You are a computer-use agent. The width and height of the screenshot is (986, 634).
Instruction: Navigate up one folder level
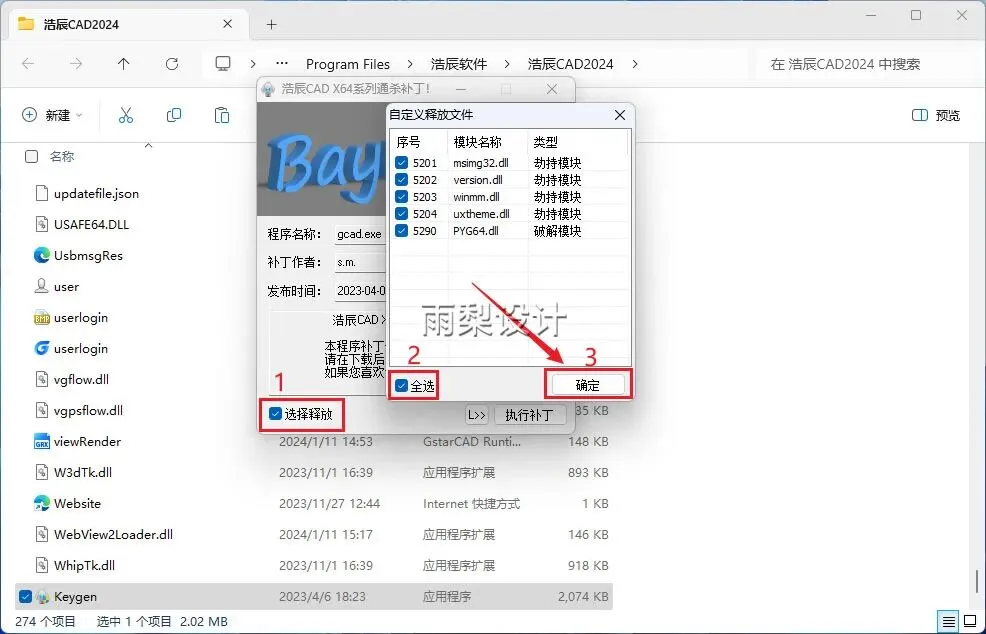(123, 64)
